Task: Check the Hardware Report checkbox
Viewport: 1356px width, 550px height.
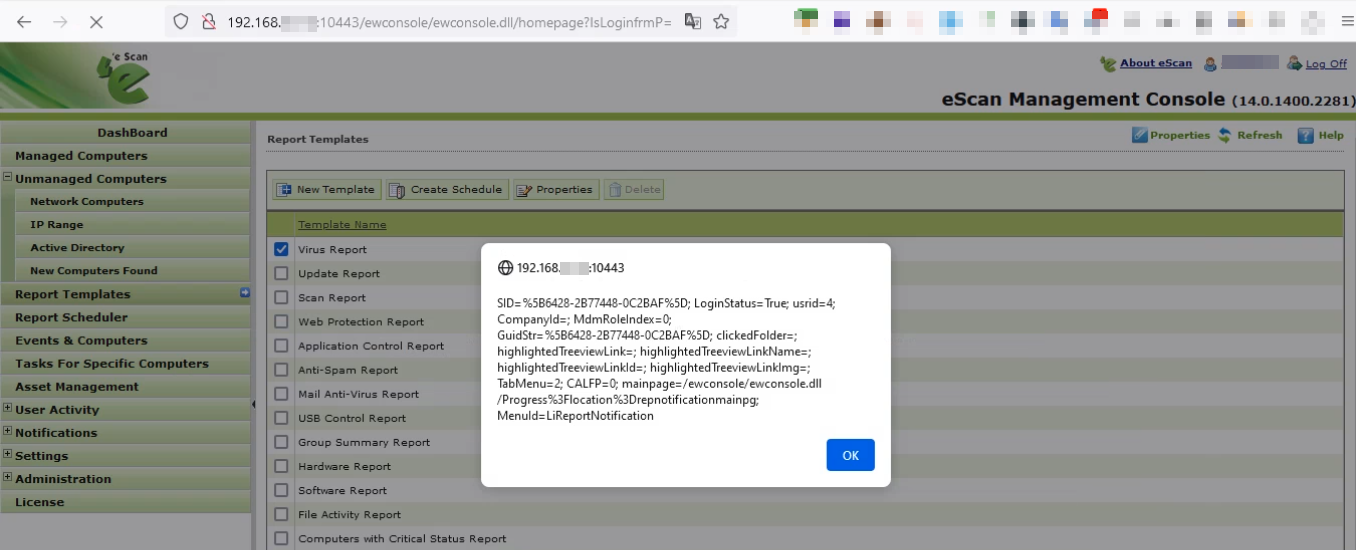Action: [281, 466]
